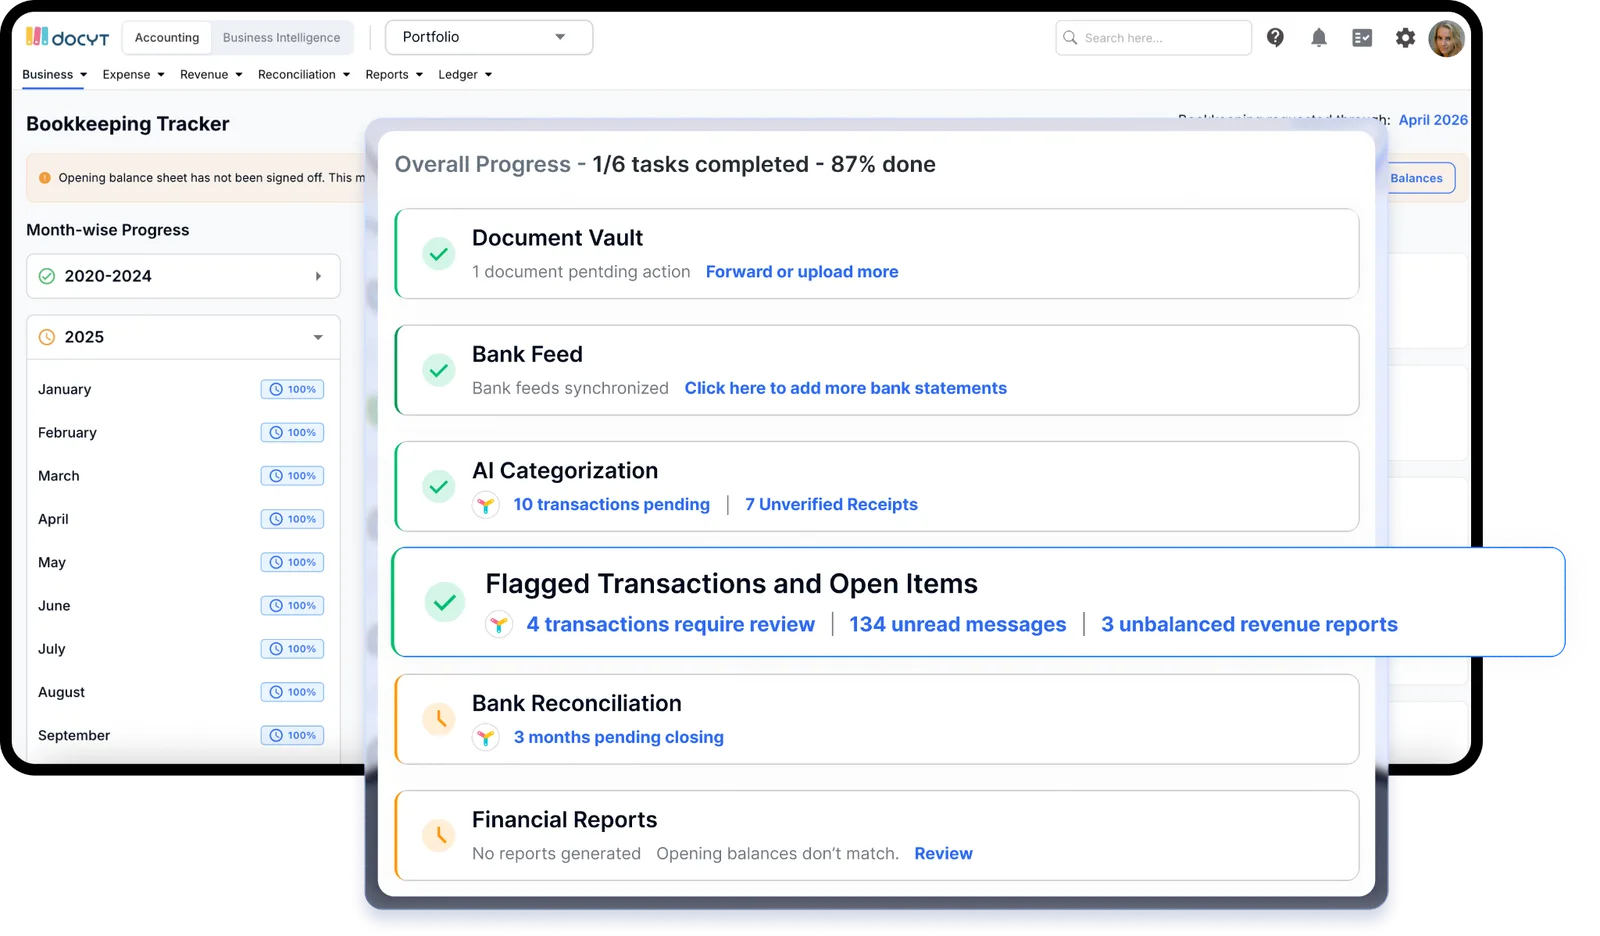
Task: Click the September 100% progress badge
Action: click(292, 735)
